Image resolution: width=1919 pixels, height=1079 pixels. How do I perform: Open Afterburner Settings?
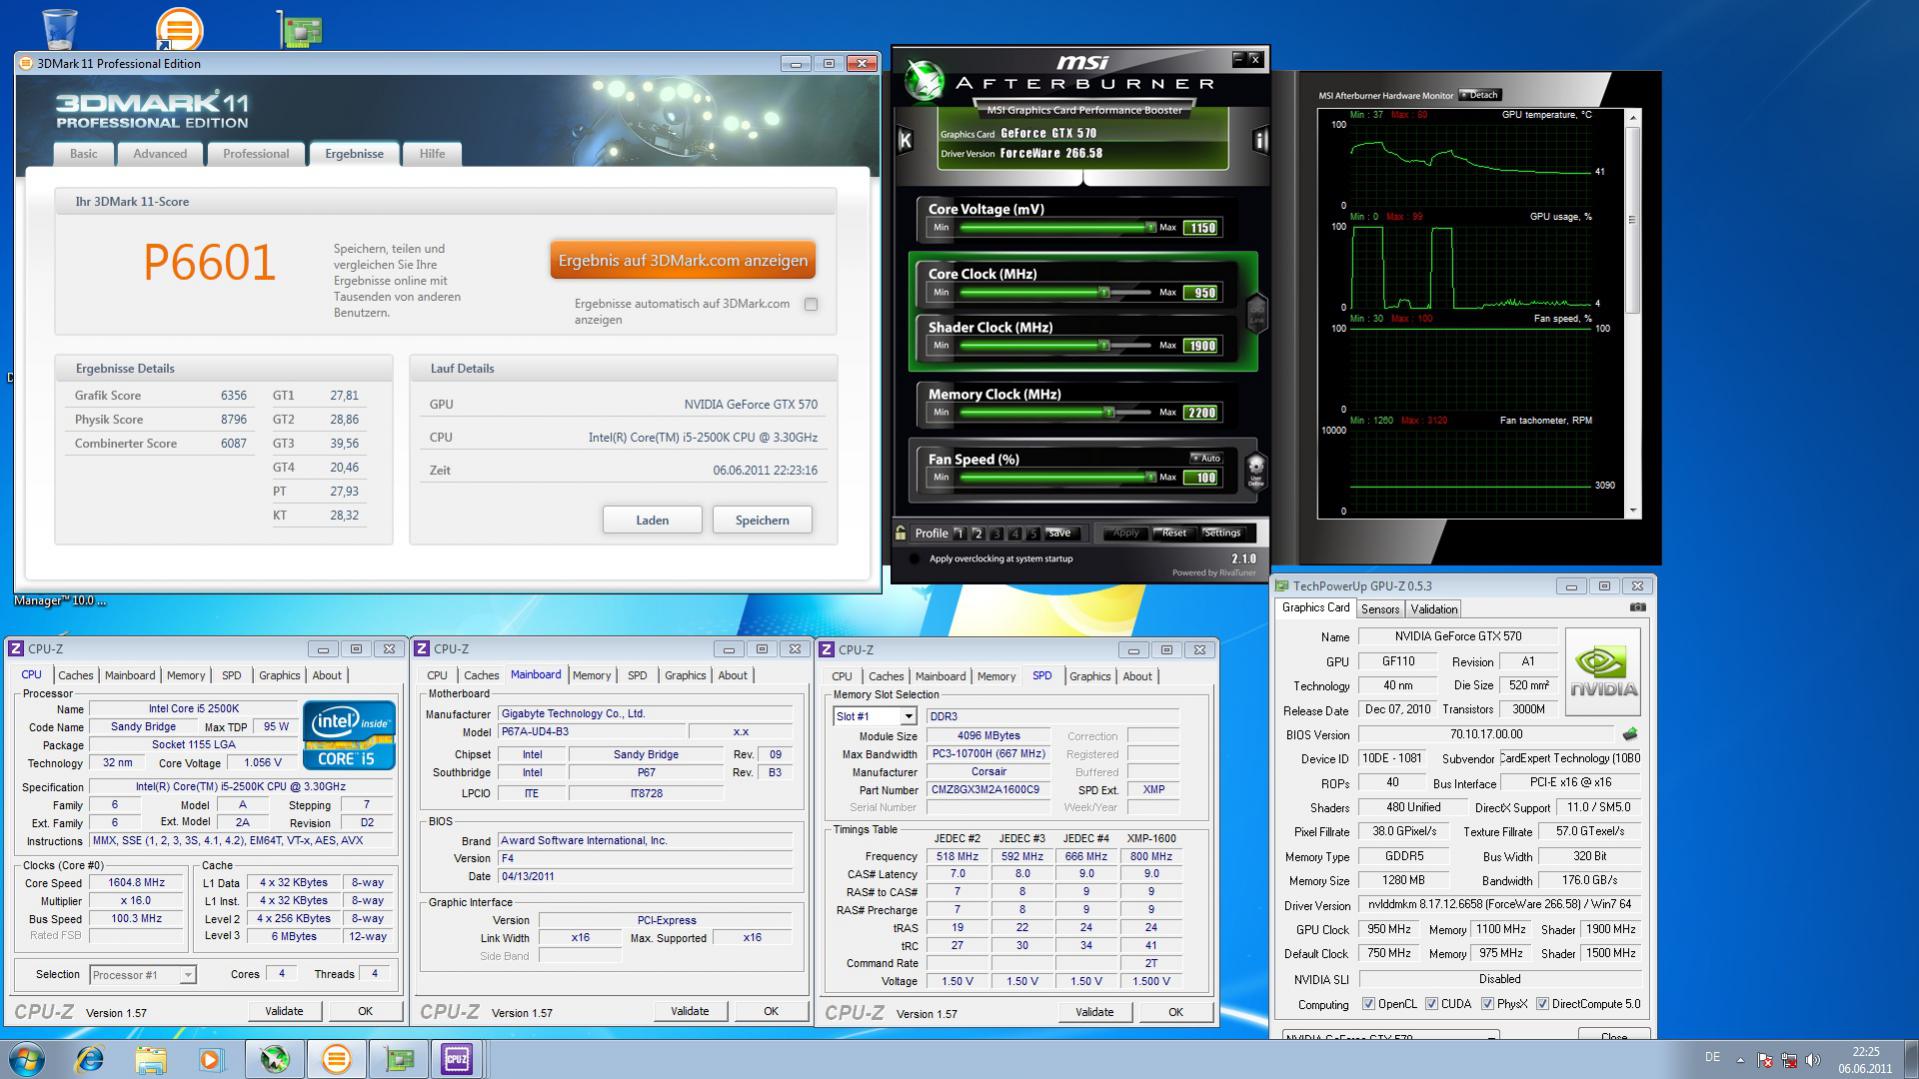(x=1222, y=533)
